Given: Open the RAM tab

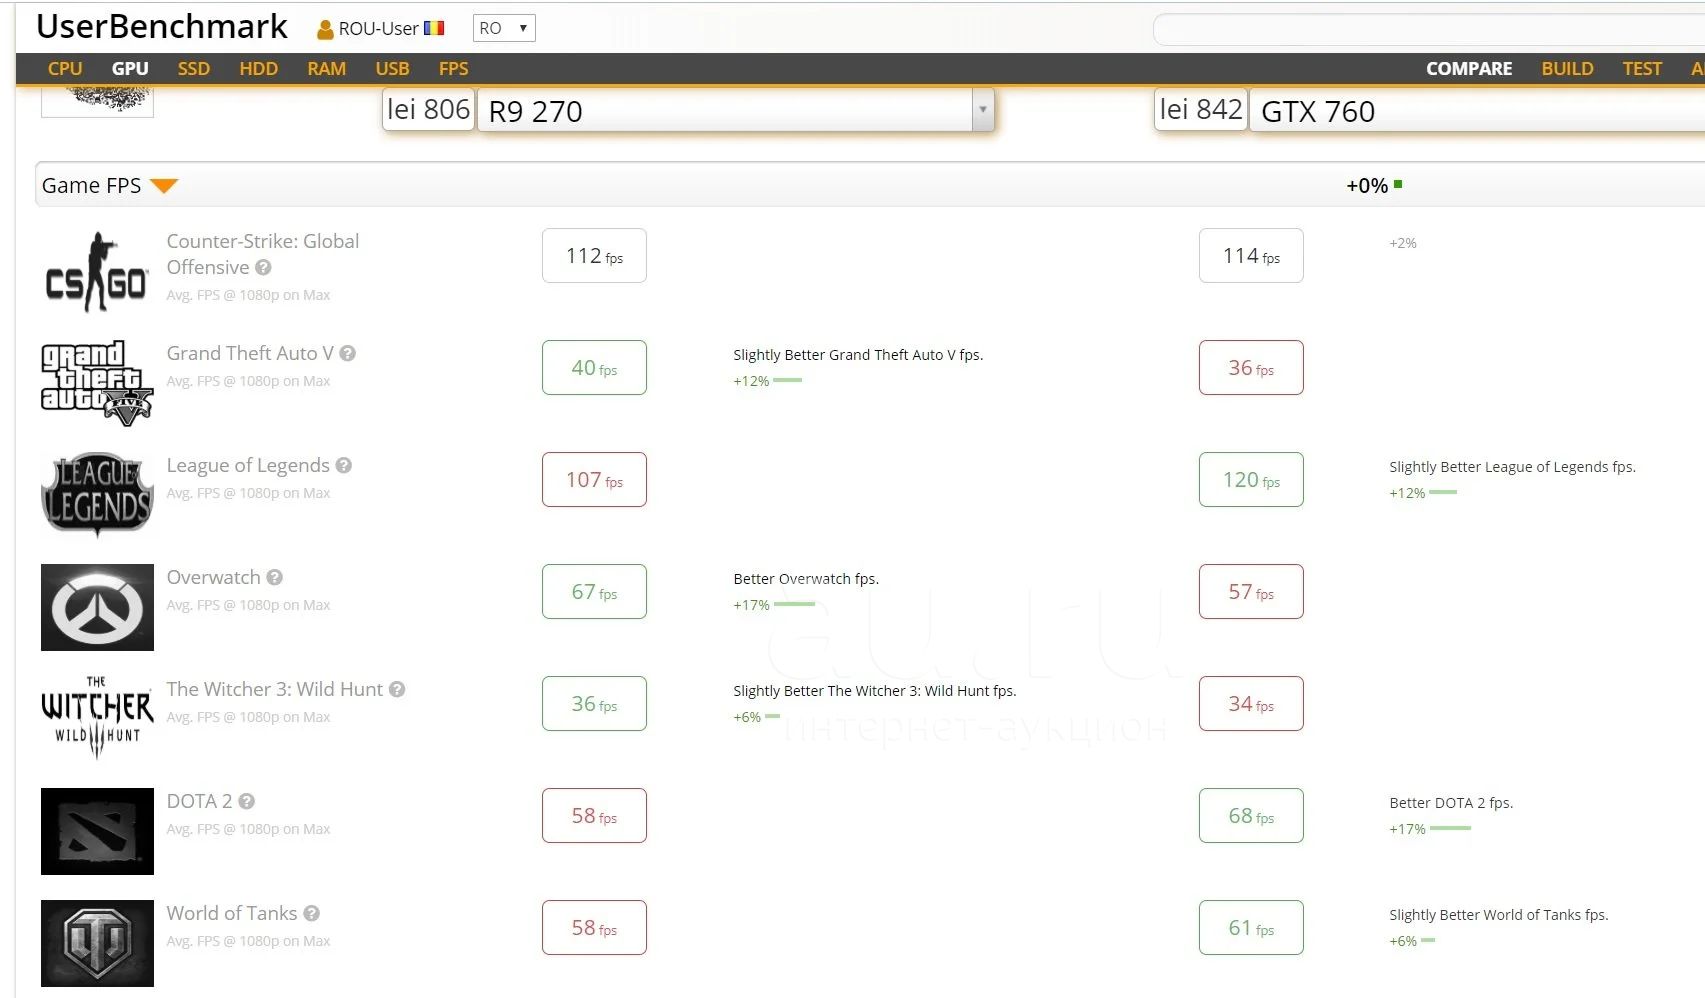Looking at the screenshot, I should click(x=326, y=68).
